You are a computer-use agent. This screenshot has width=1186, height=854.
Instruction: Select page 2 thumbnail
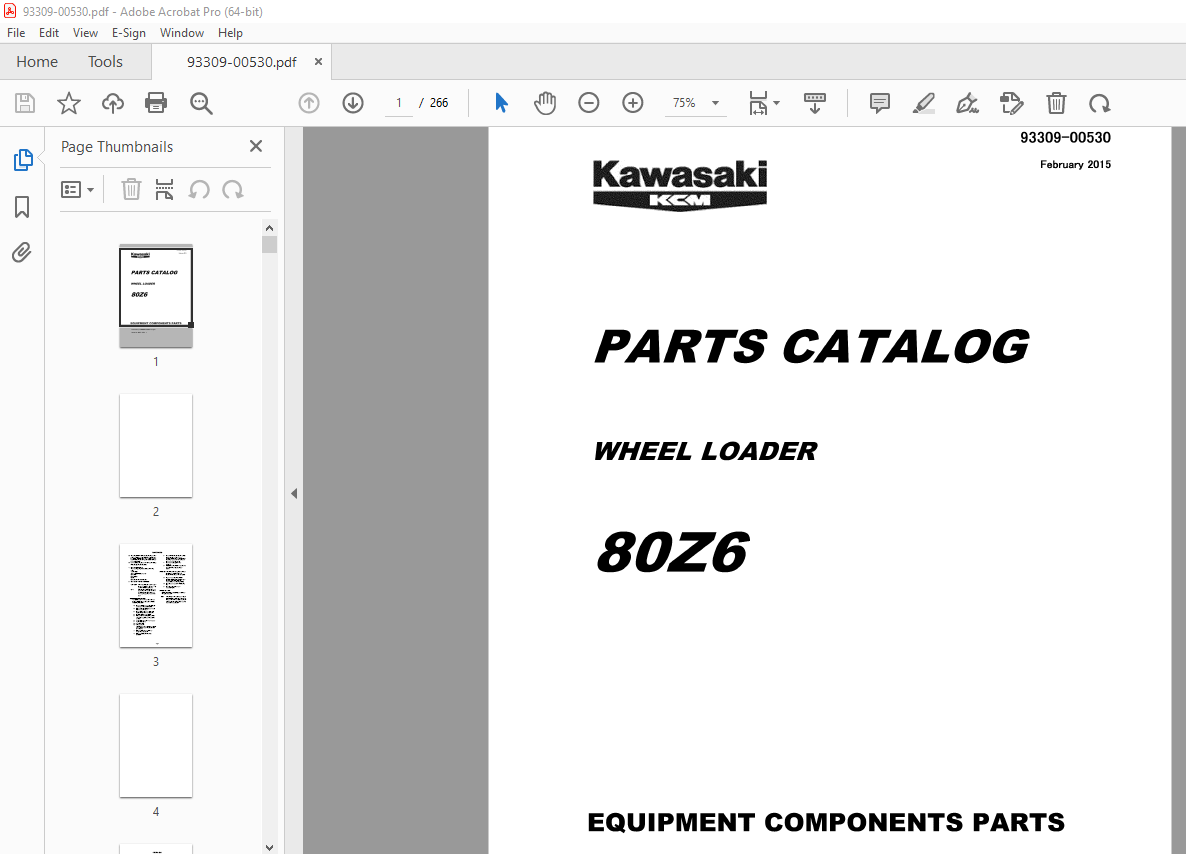click(x=156, y=446)
